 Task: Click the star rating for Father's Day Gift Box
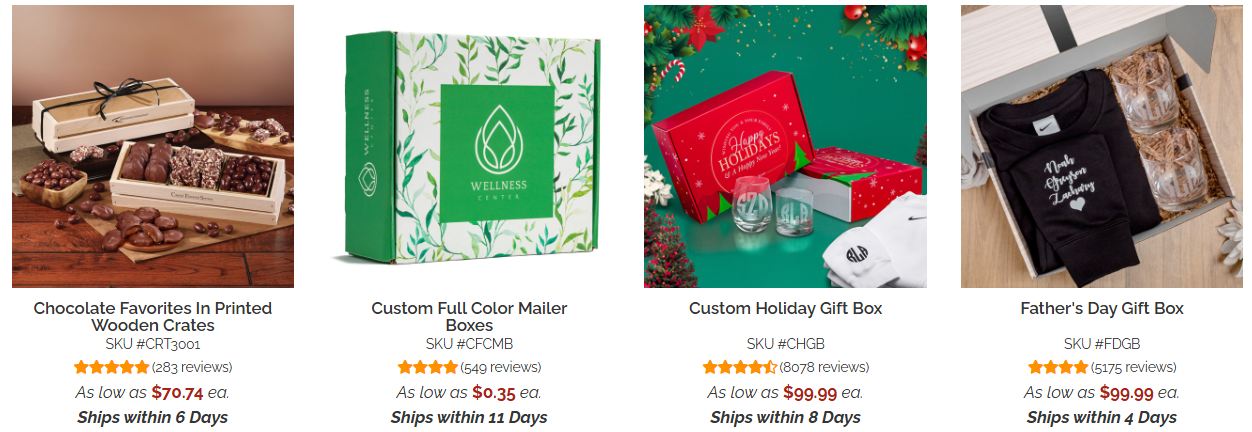[1058, 367]
